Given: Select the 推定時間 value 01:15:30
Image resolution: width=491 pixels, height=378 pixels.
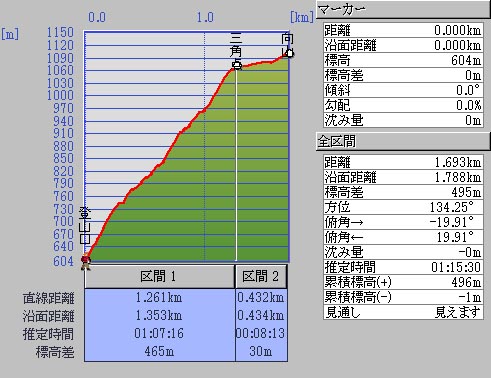Looking at the screenshot, I should coord(456,267).
